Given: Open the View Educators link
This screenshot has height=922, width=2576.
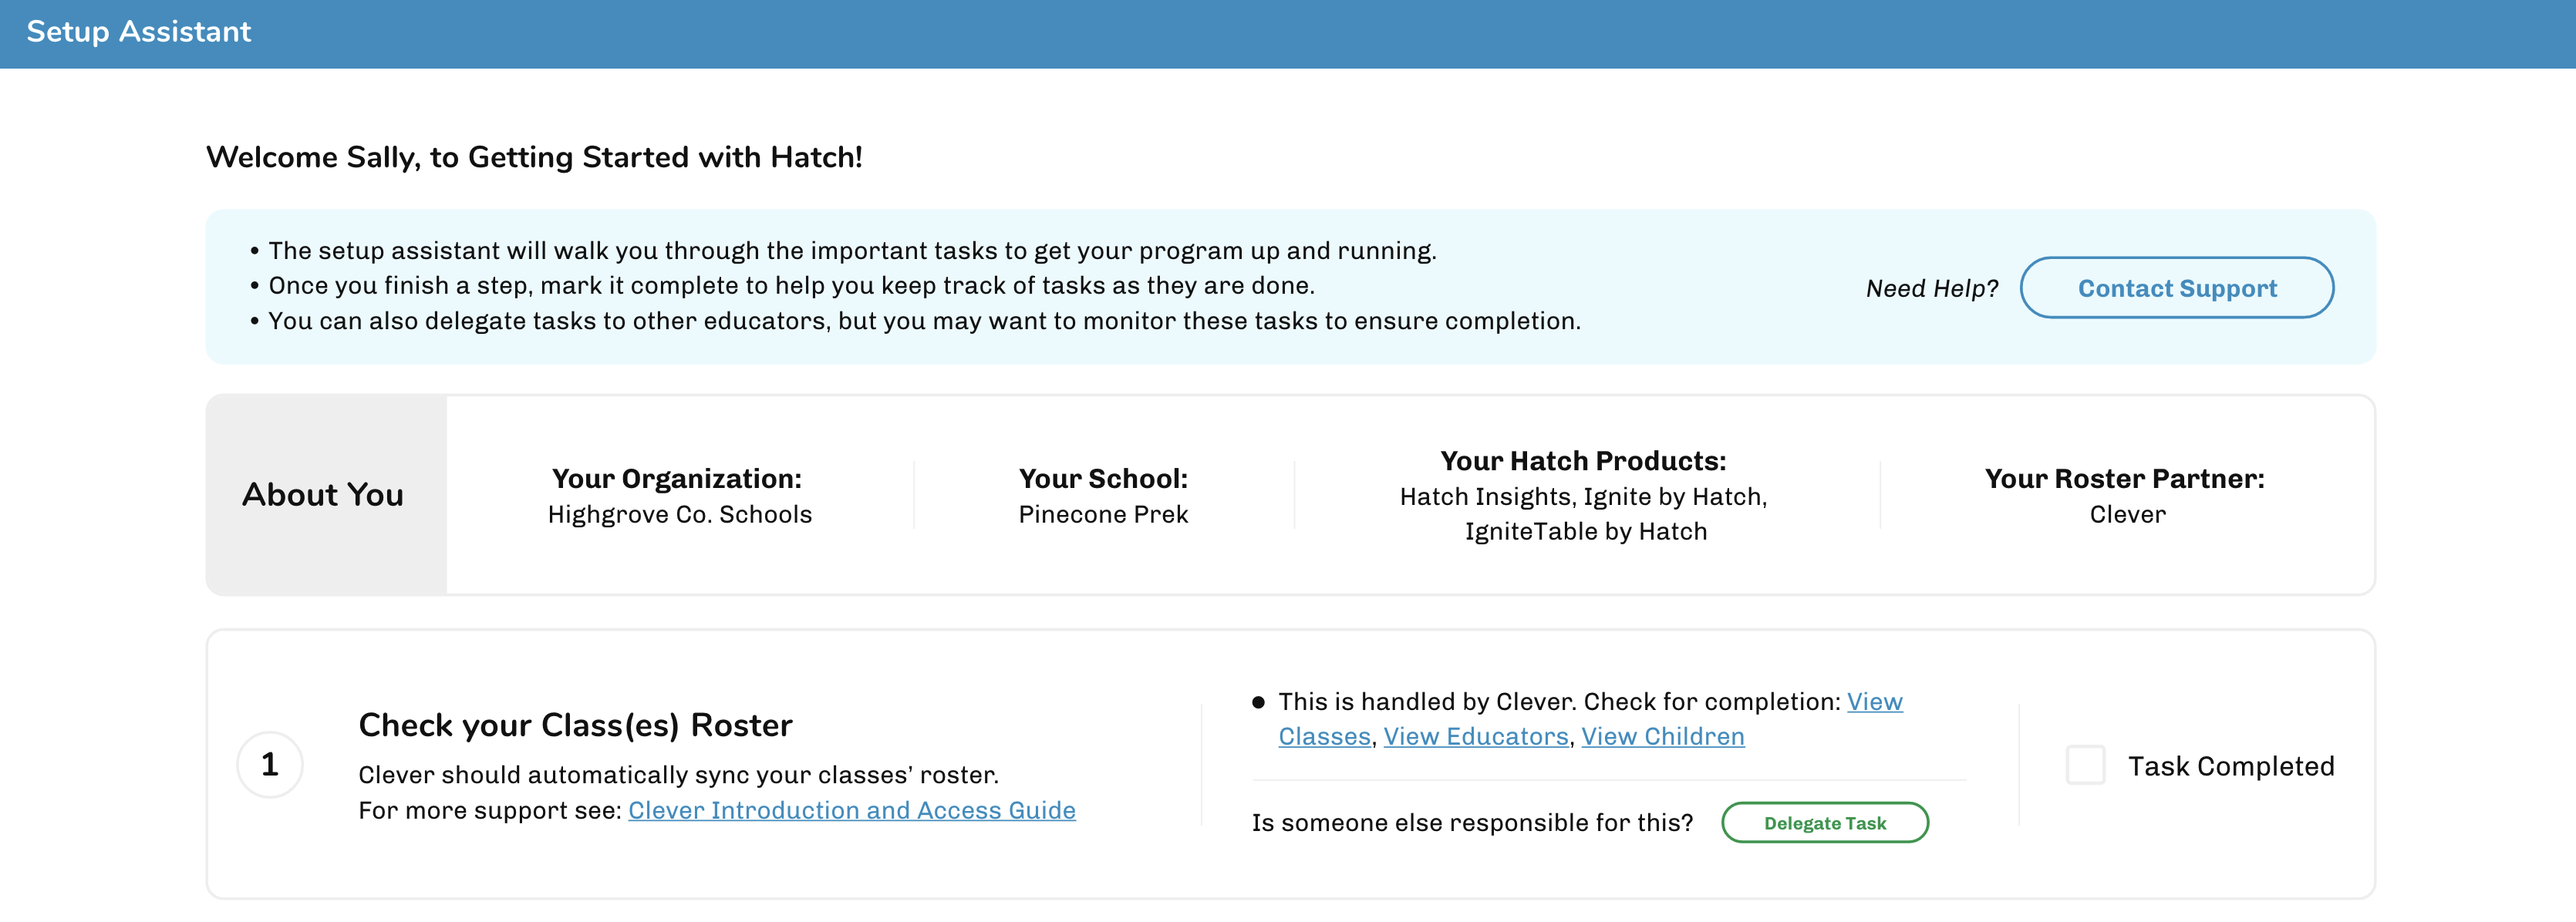Looking at the screenshot, I should coord(1475,737).
